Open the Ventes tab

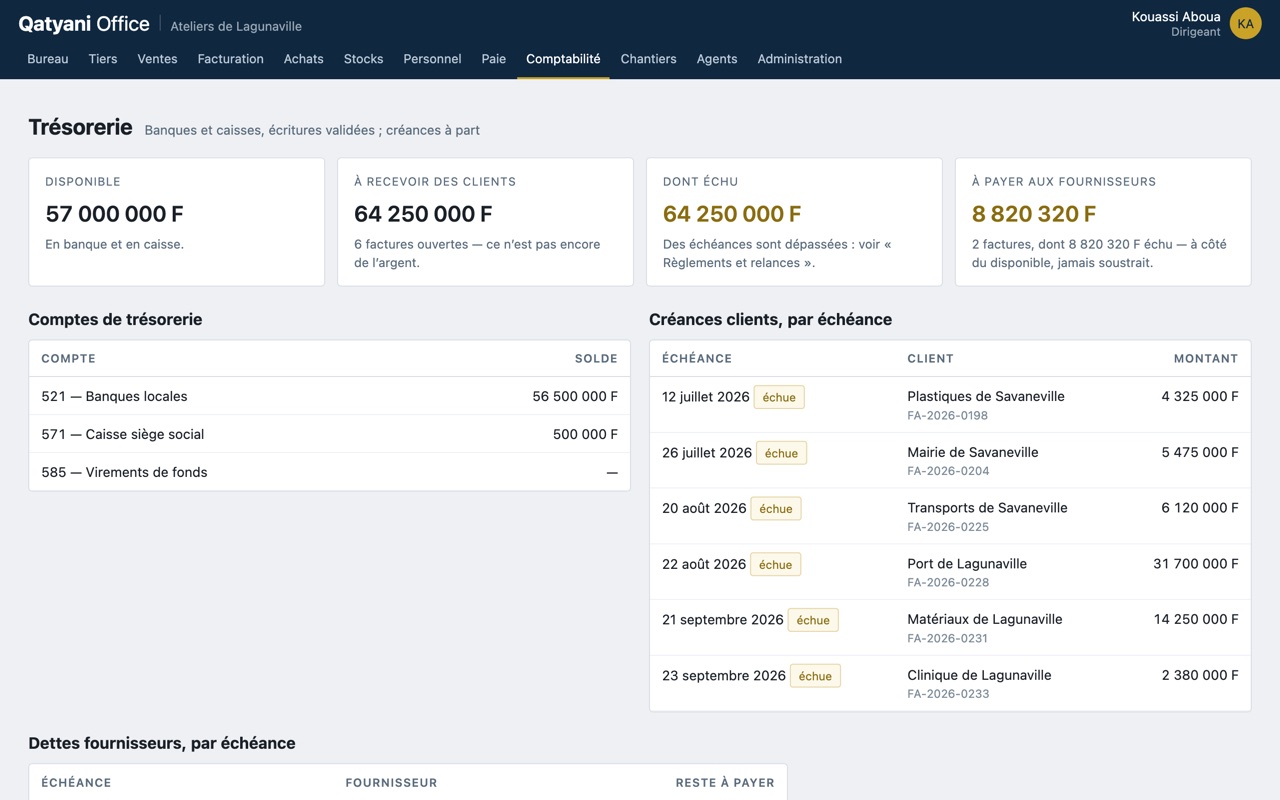[x=157, y=59]
